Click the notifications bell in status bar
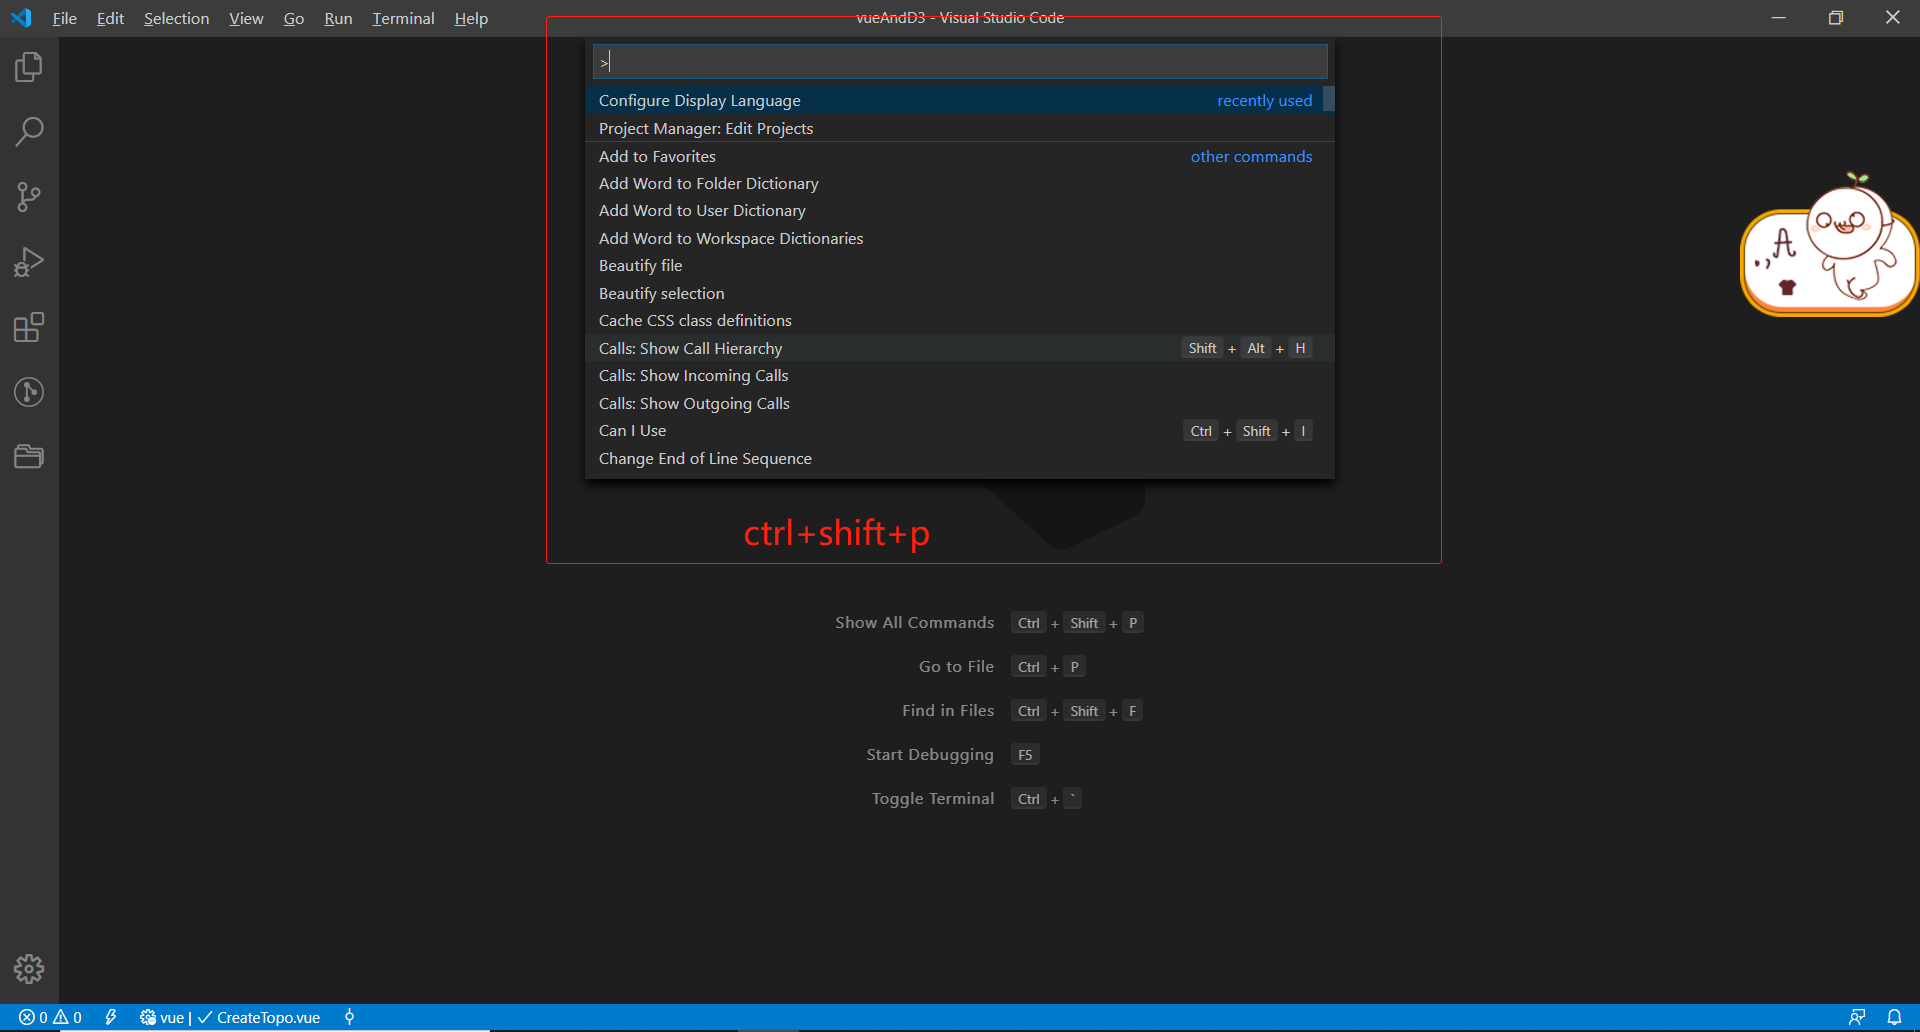 coord(1893,1017)
